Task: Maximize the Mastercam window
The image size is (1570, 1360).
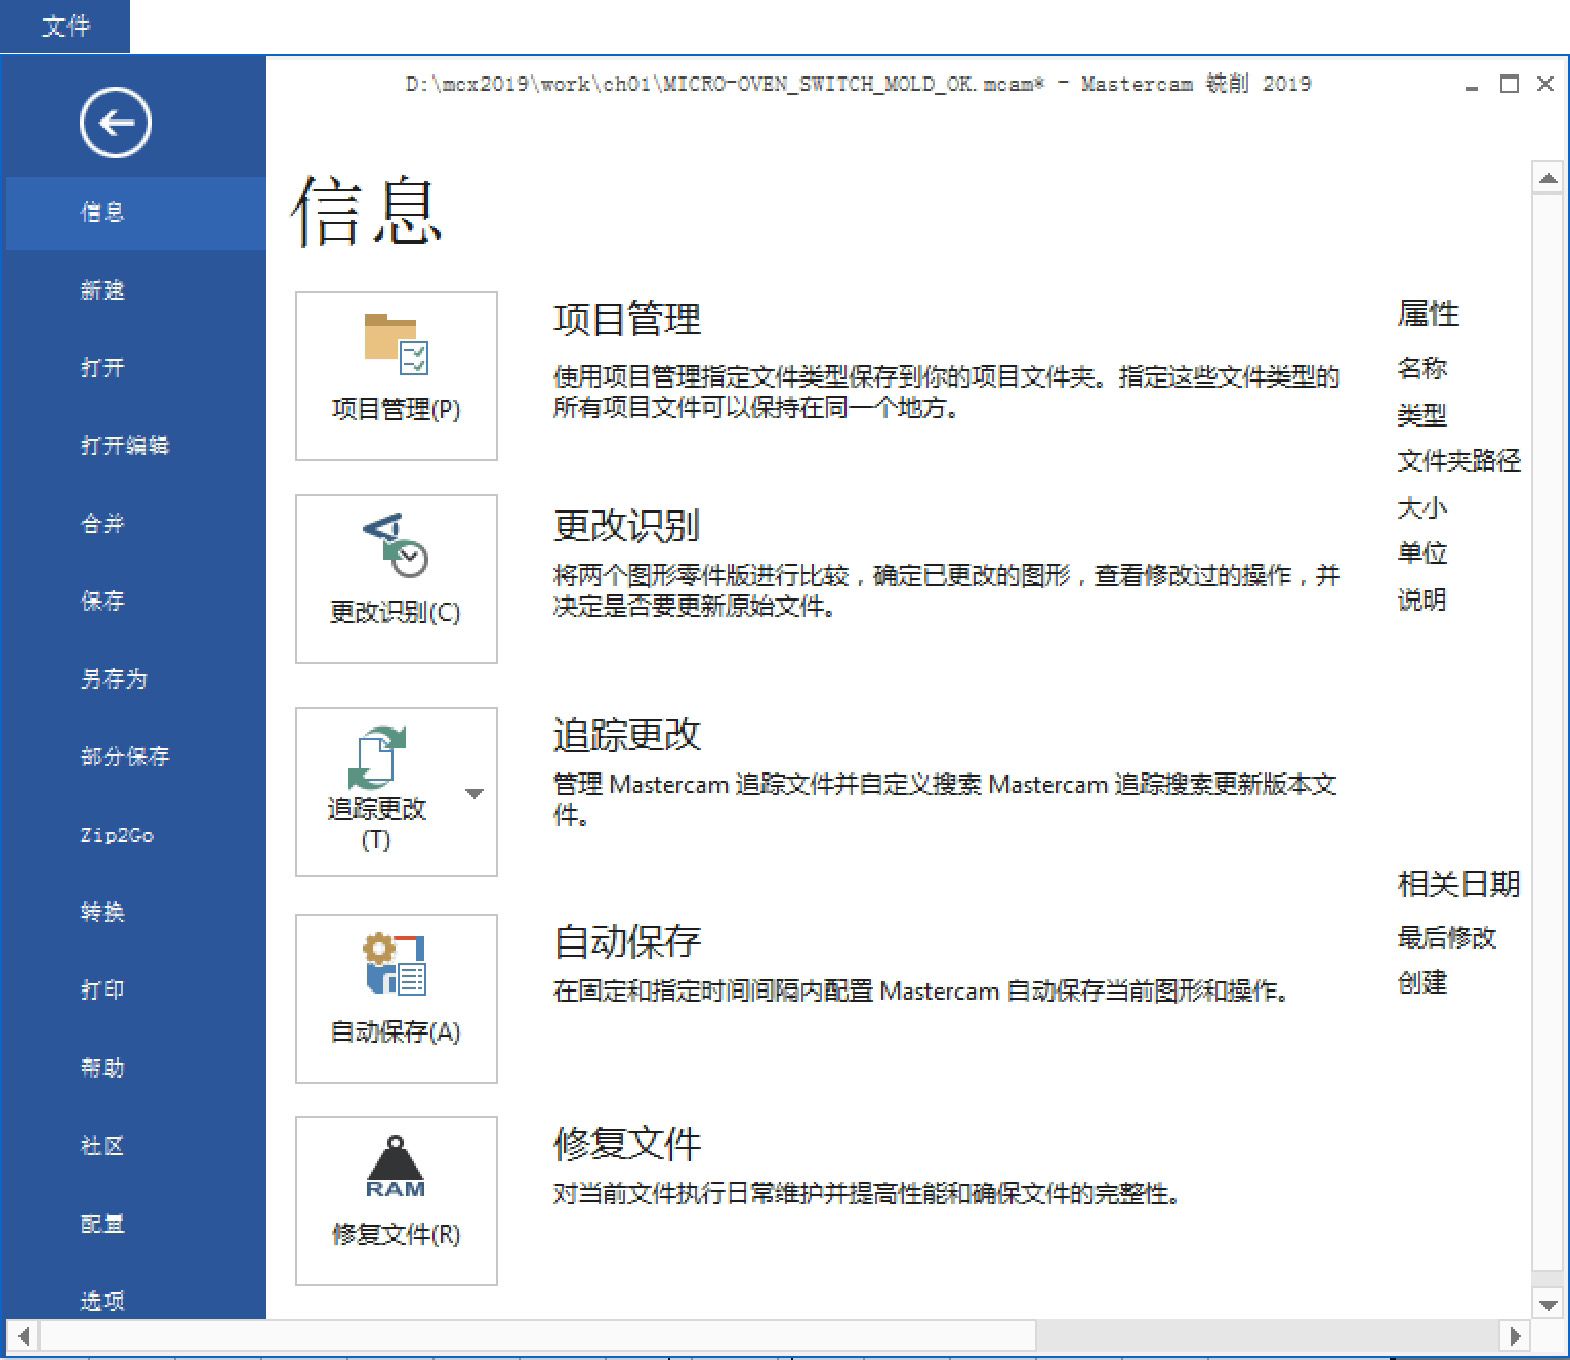Action: pyautogui.click(x=1509, y=84)
